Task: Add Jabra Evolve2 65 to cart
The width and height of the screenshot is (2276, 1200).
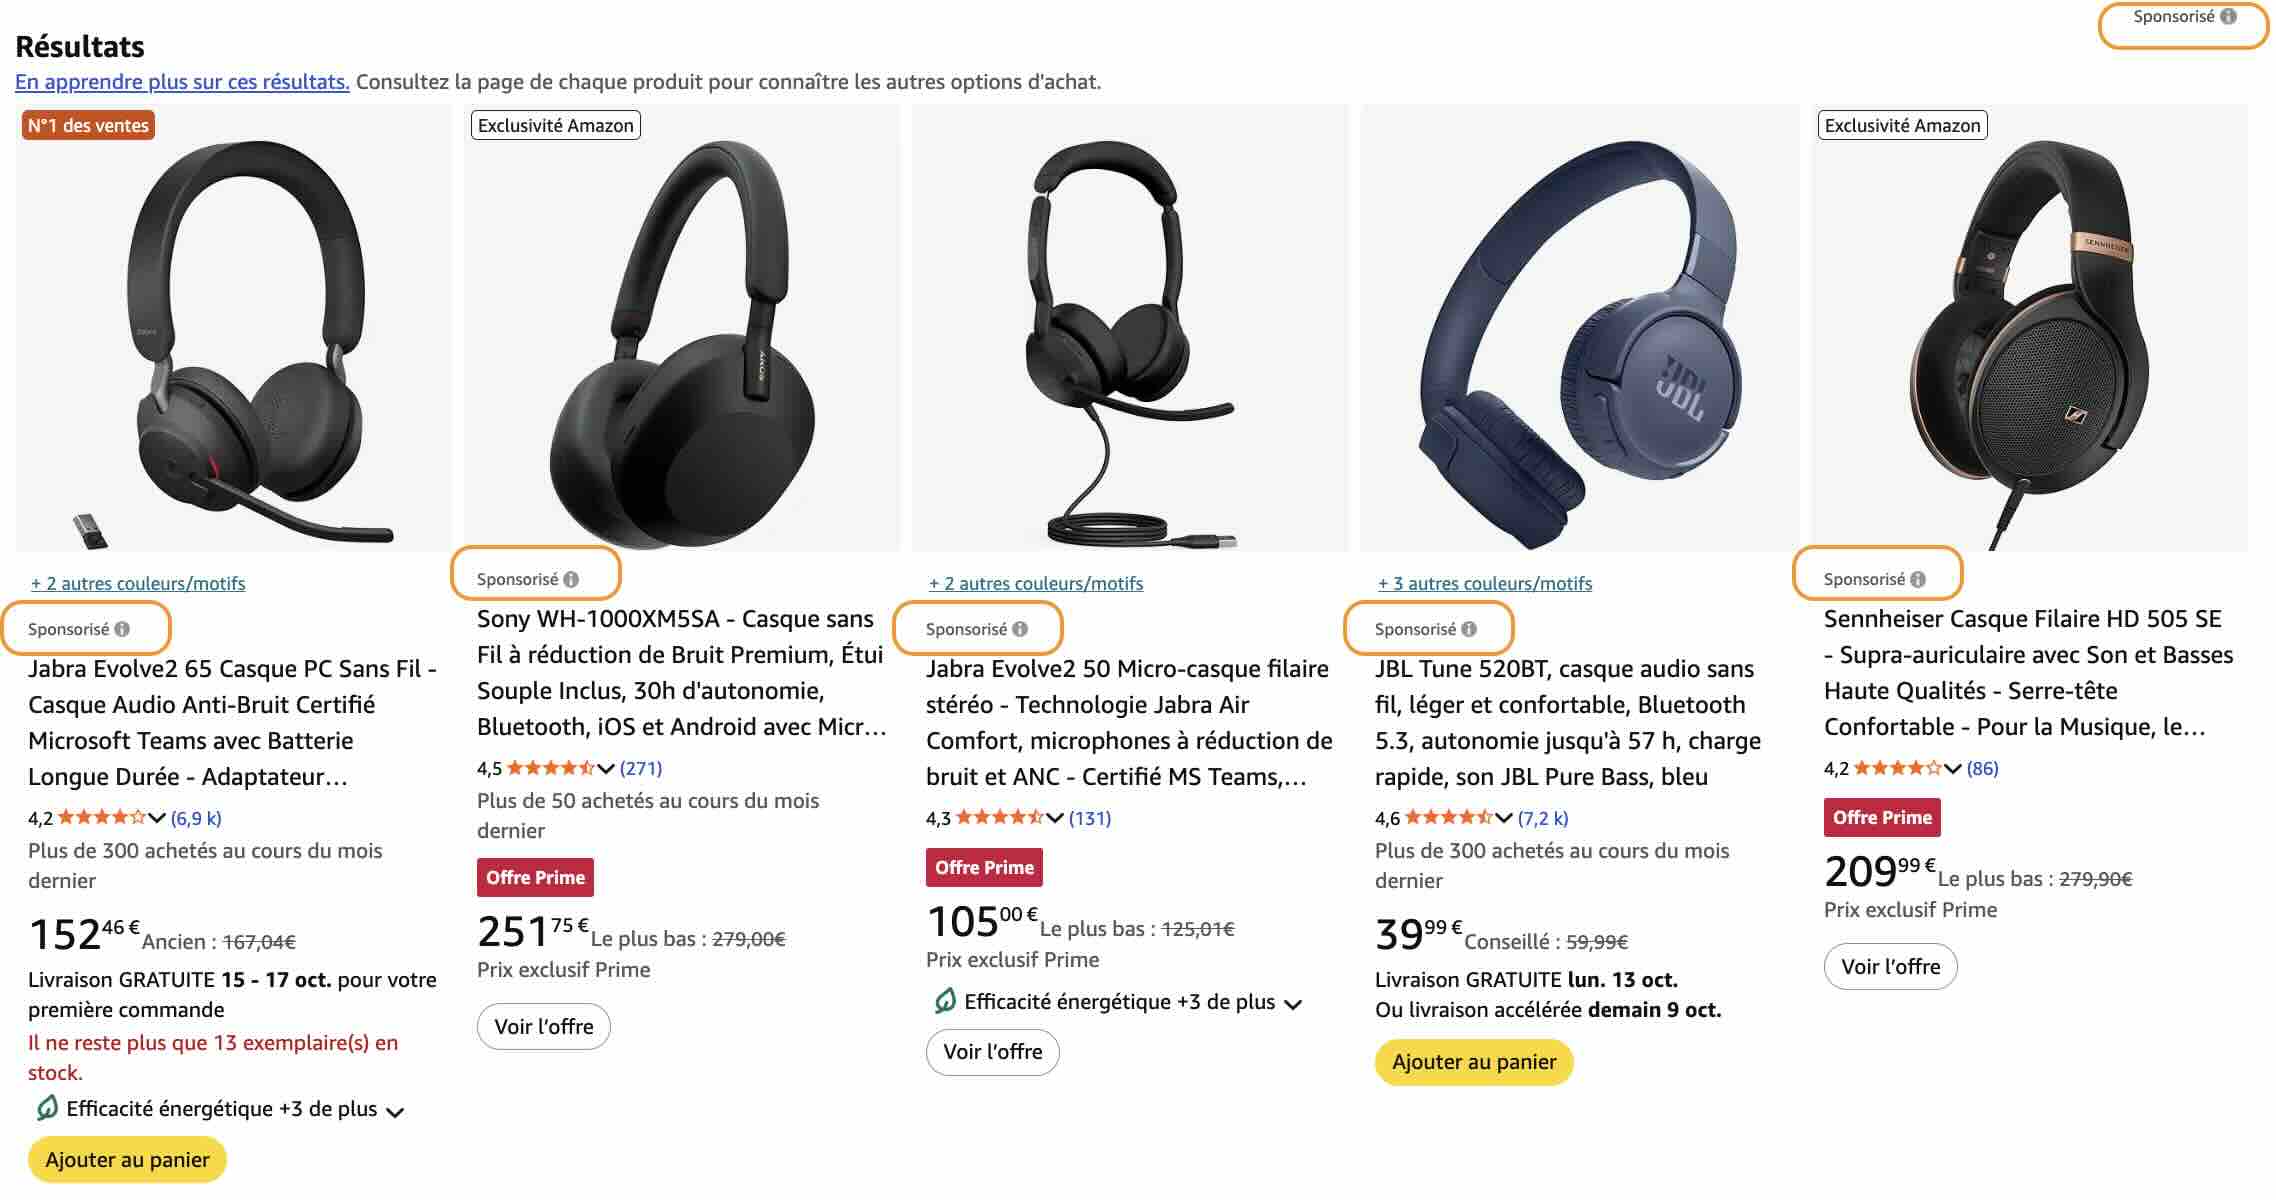Action: pyautogui.click(x=127, y=1160)
